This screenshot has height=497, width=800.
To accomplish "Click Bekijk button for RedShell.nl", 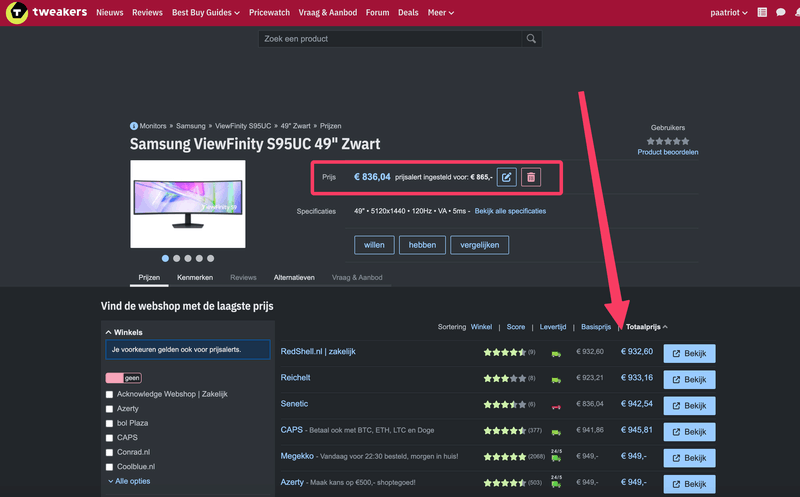I will (x=689, y=354).
